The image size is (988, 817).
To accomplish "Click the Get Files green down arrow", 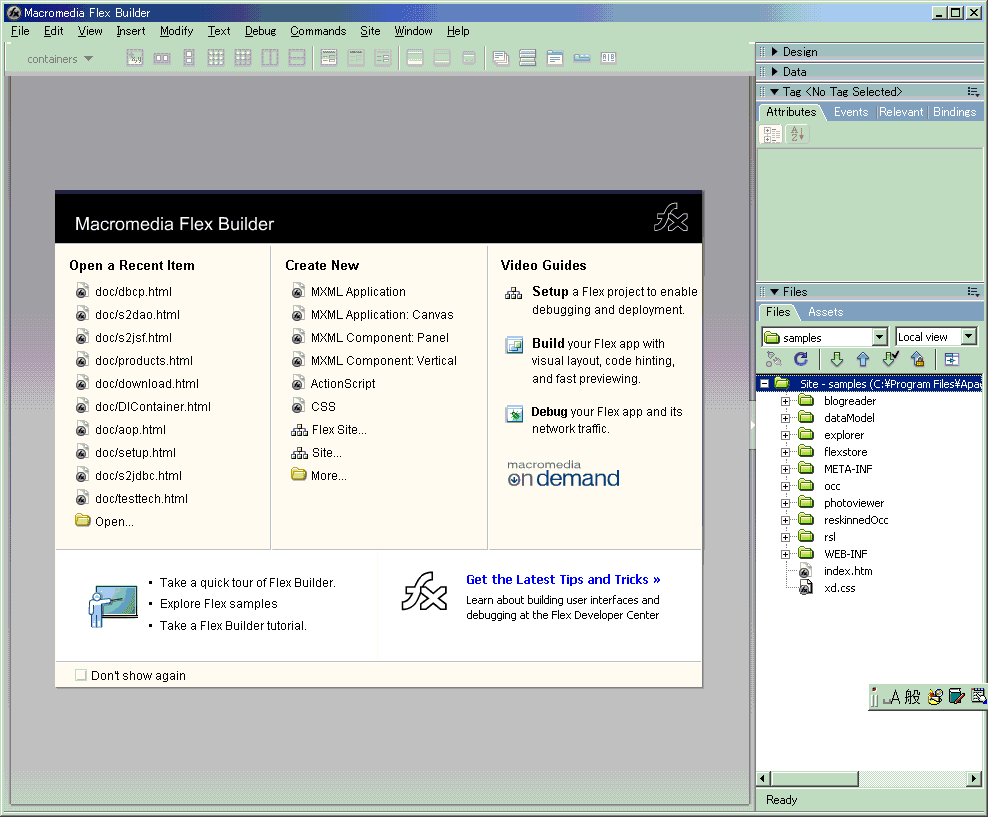I will click(x=837, y=359).
